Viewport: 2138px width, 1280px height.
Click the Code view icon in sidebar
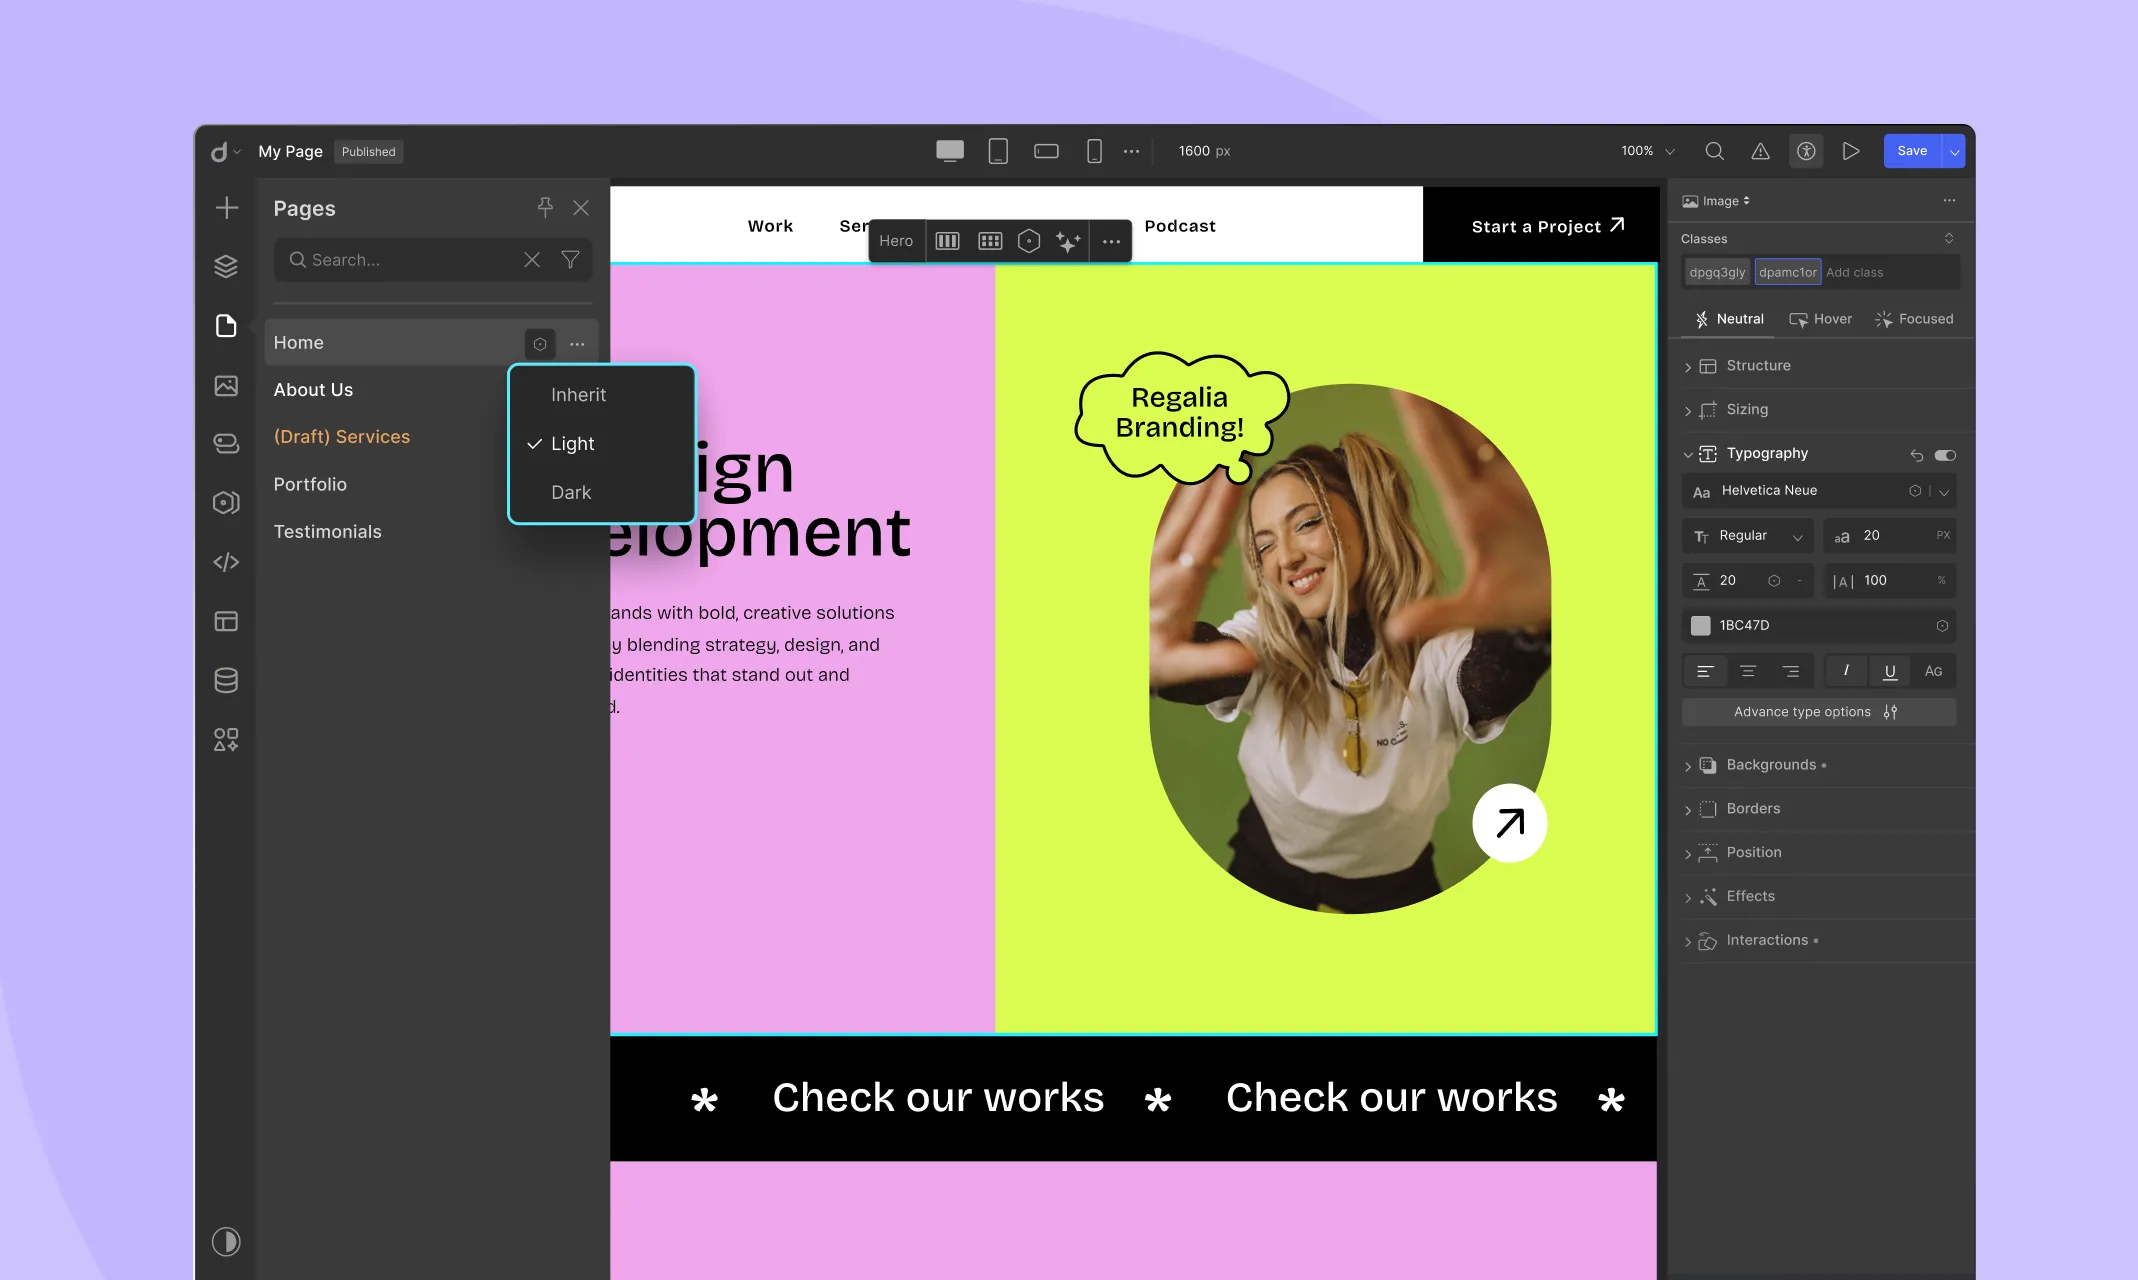(x=226, y=561)
